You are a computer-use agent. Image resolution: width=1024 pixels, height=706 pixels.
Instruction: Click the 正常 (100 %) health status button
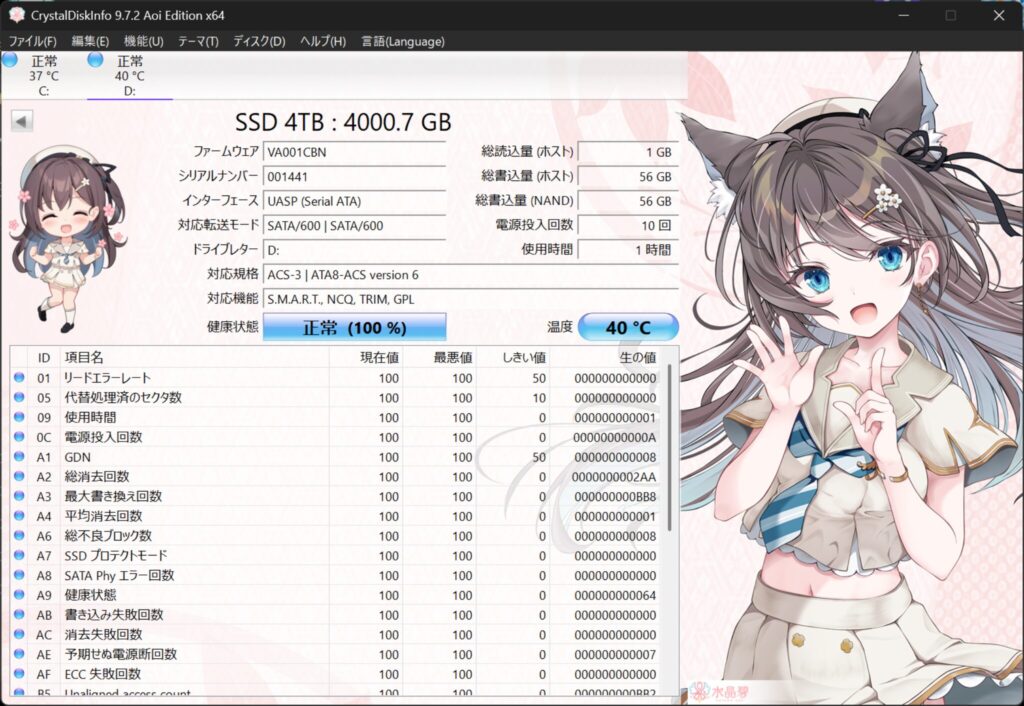pyautogui.click(x=354, y=327)
